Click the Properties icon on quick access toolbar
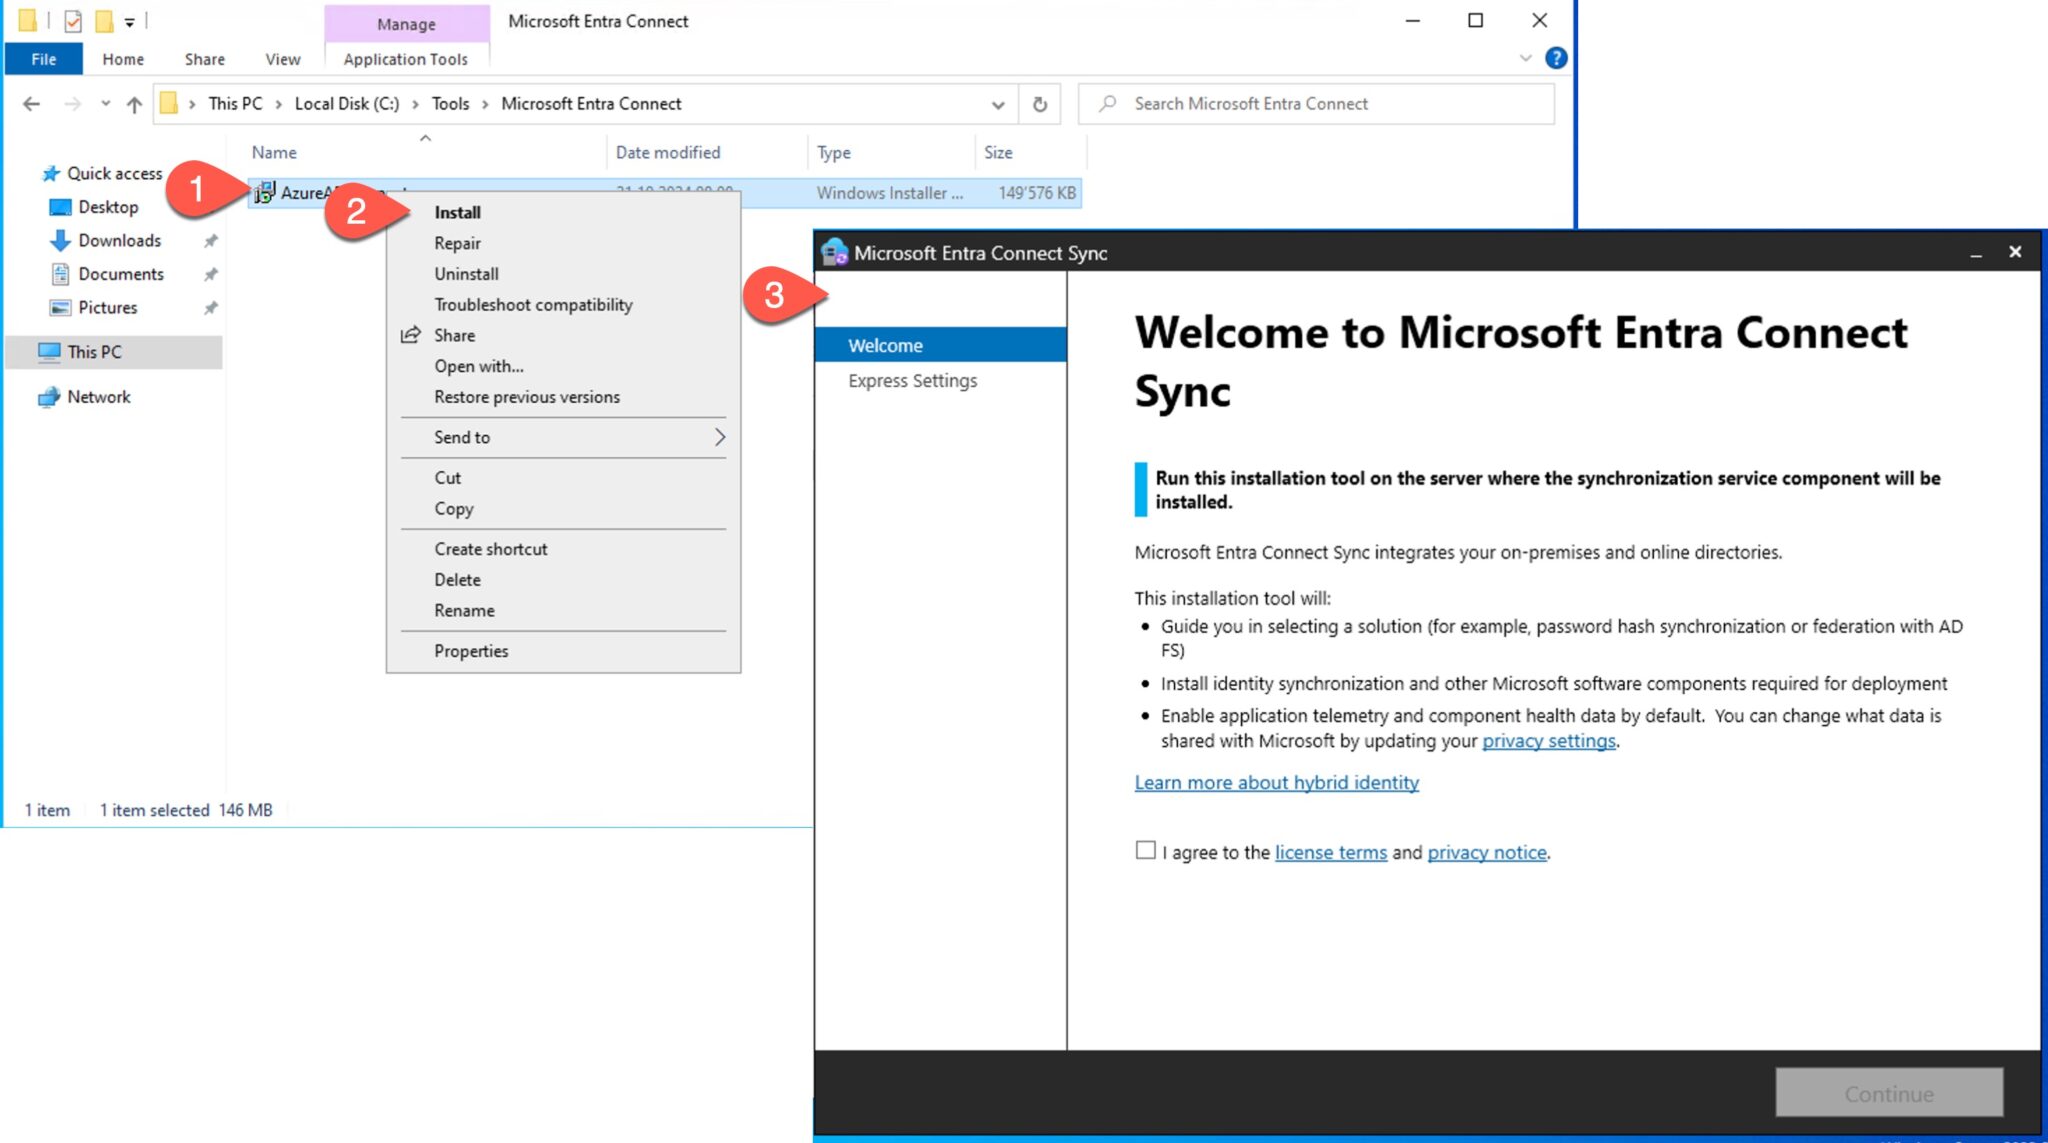 71,19
